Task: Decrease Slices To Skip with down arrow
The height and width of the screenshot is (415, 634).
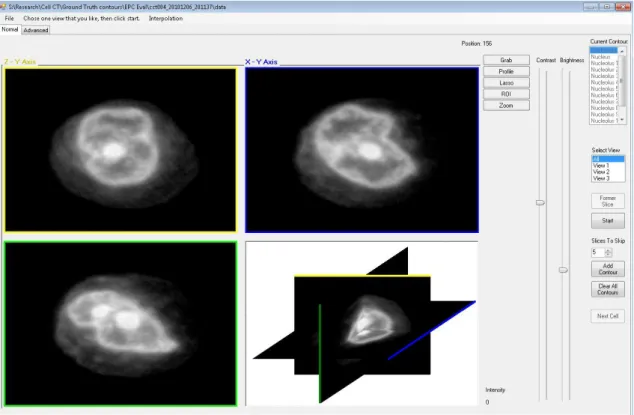Action: point(608,255)
